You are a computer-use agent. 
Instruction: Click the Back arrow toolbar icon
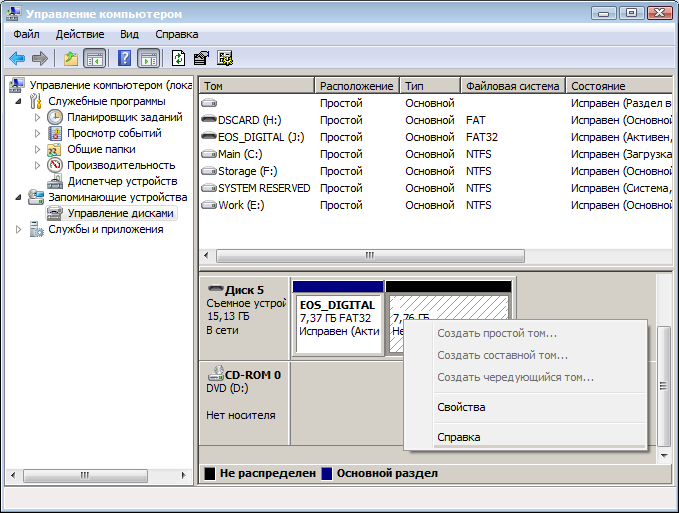pos(17,58)
